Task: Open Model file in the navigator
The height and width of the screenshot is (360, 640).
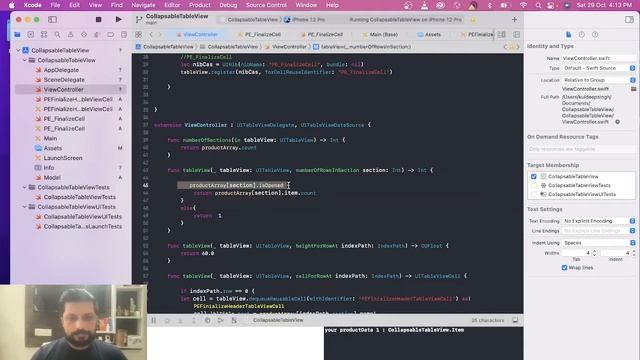Action: tap(52, 178)
